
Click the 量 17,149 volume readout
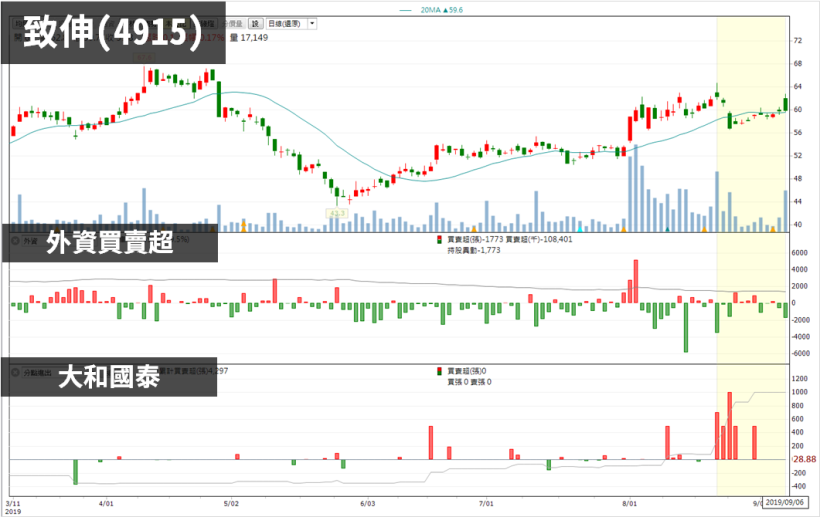coord(249,38)
